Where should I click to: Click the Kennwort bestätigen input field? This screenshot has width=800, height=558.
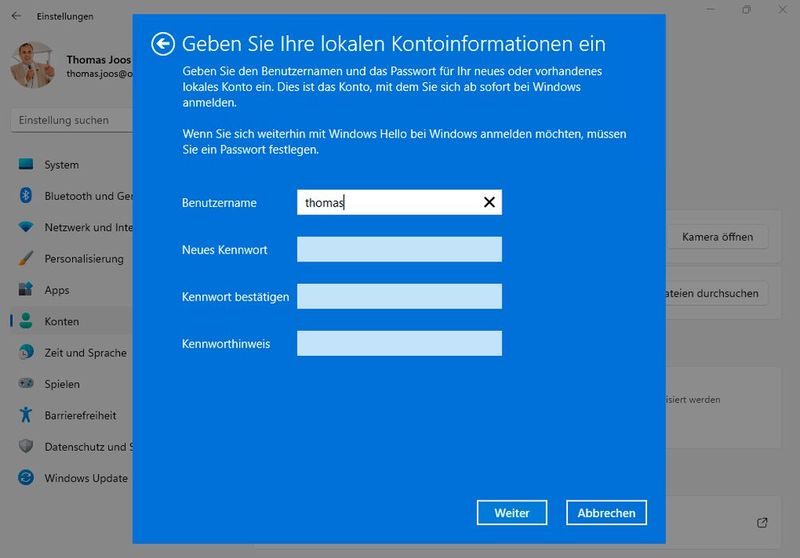point(399,296)
